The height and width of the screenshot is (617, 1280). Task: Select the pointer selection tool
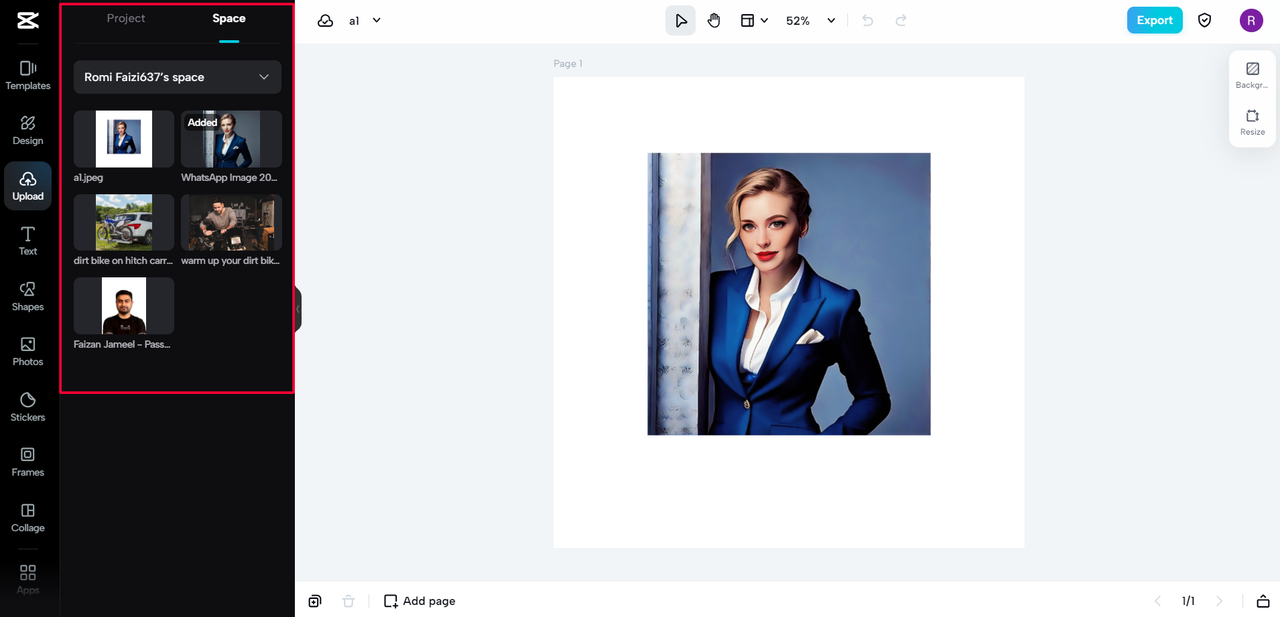[x=681, y=20]
